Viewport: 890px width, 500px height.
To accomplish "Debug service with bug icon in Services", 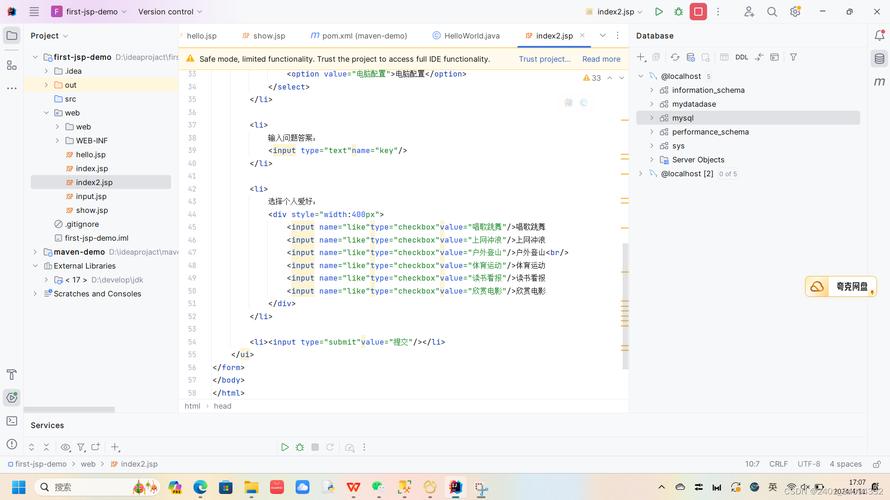I will click(x=300, y=447).
